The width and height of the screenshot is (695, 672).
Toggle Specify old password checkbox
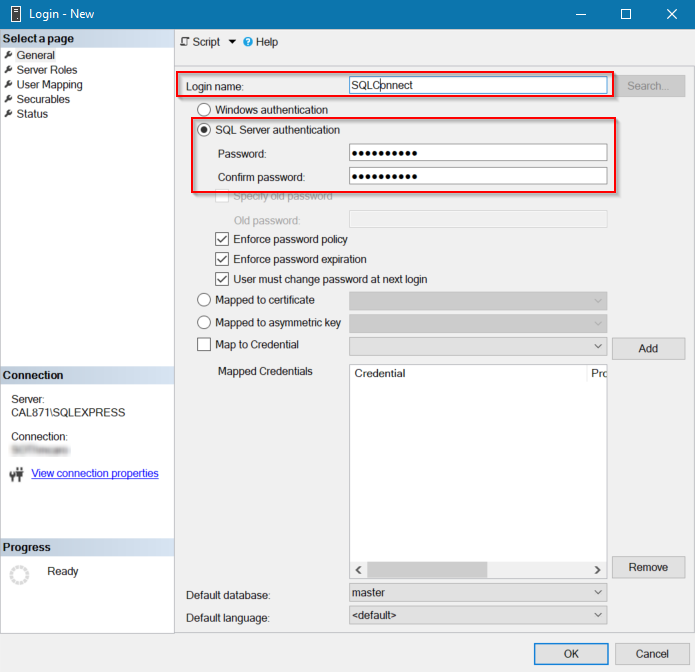222,196
